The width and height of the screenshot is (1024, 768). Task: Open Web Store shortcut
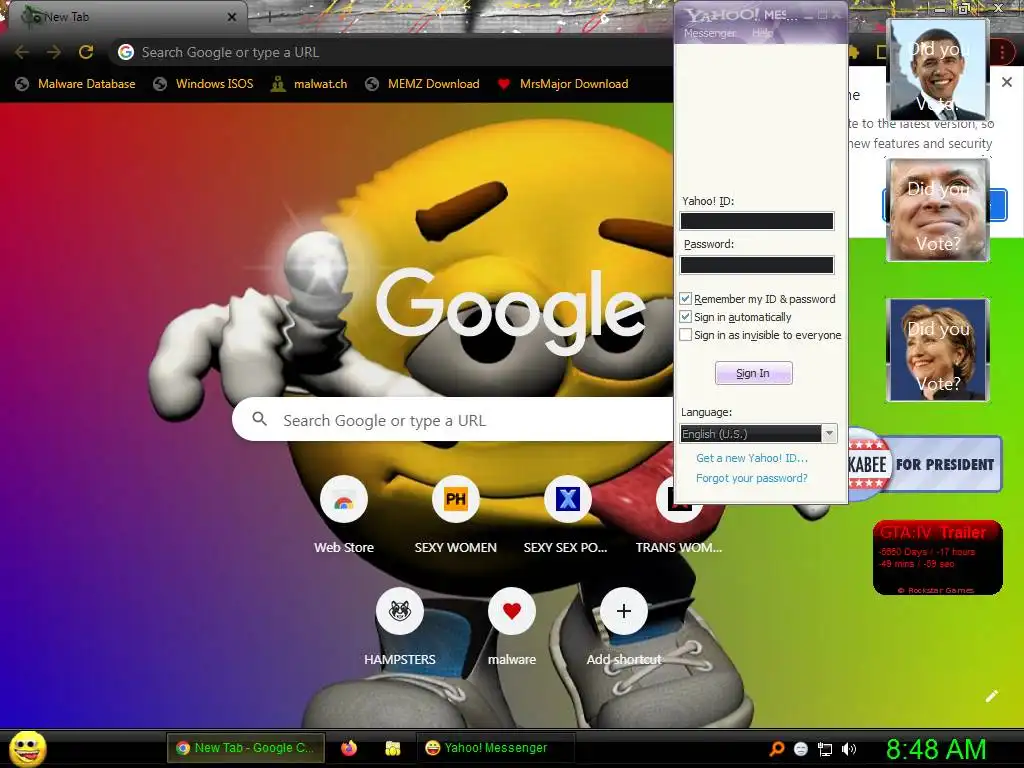coord(344,500)
